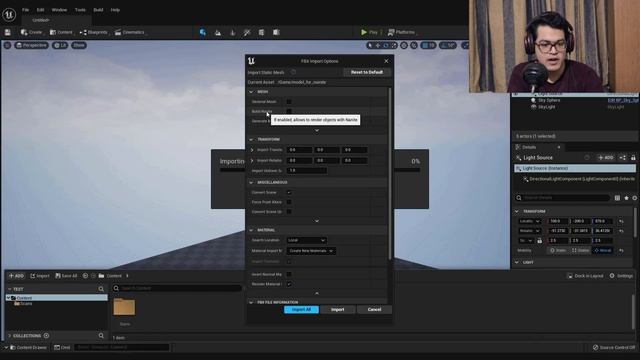The image size is (640, 360).
Task: Open the Platforms dropdown
Action: click(402, 32)
